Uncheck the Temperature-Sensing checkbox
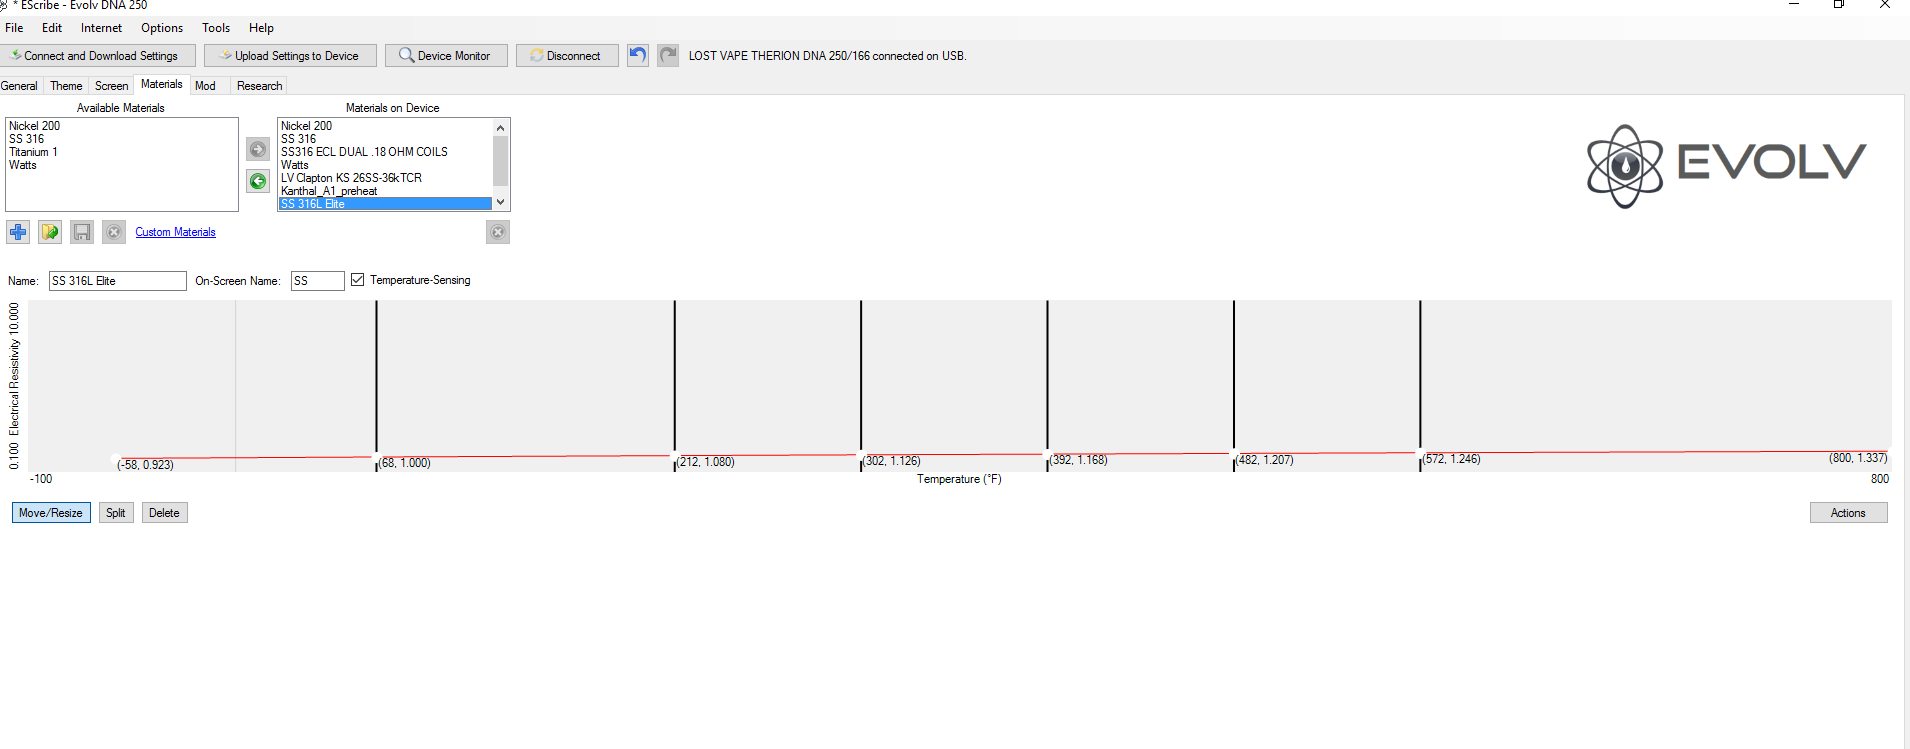The width and height of the screenshot is (1910, 749). pos(358,280)
